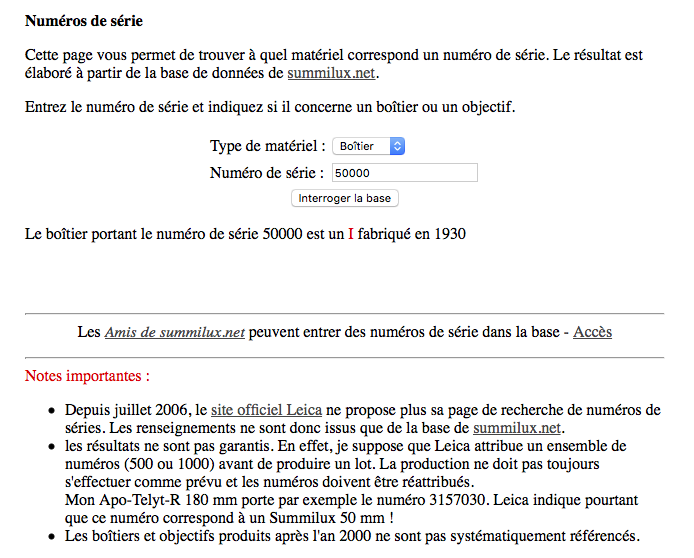Click the note about l'an 2000 products

[x=352, y=536]
